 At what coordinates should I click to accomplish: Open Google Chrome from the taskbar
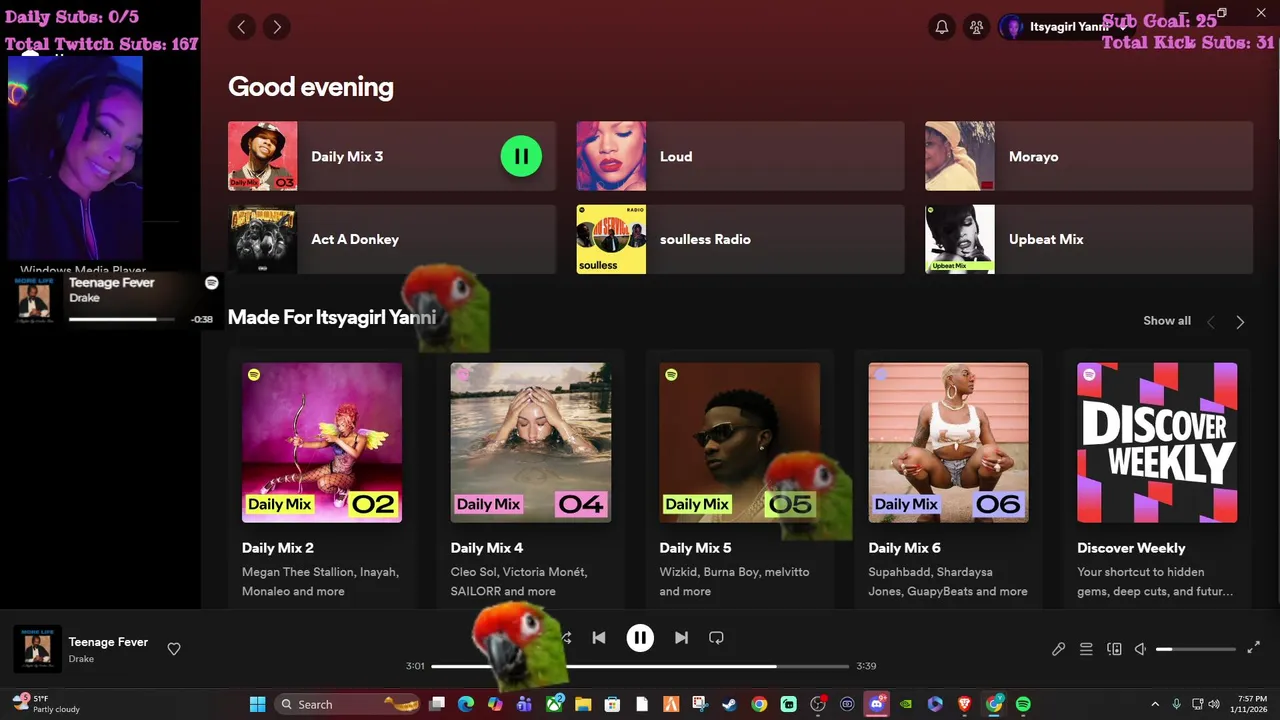coord(759,704)
